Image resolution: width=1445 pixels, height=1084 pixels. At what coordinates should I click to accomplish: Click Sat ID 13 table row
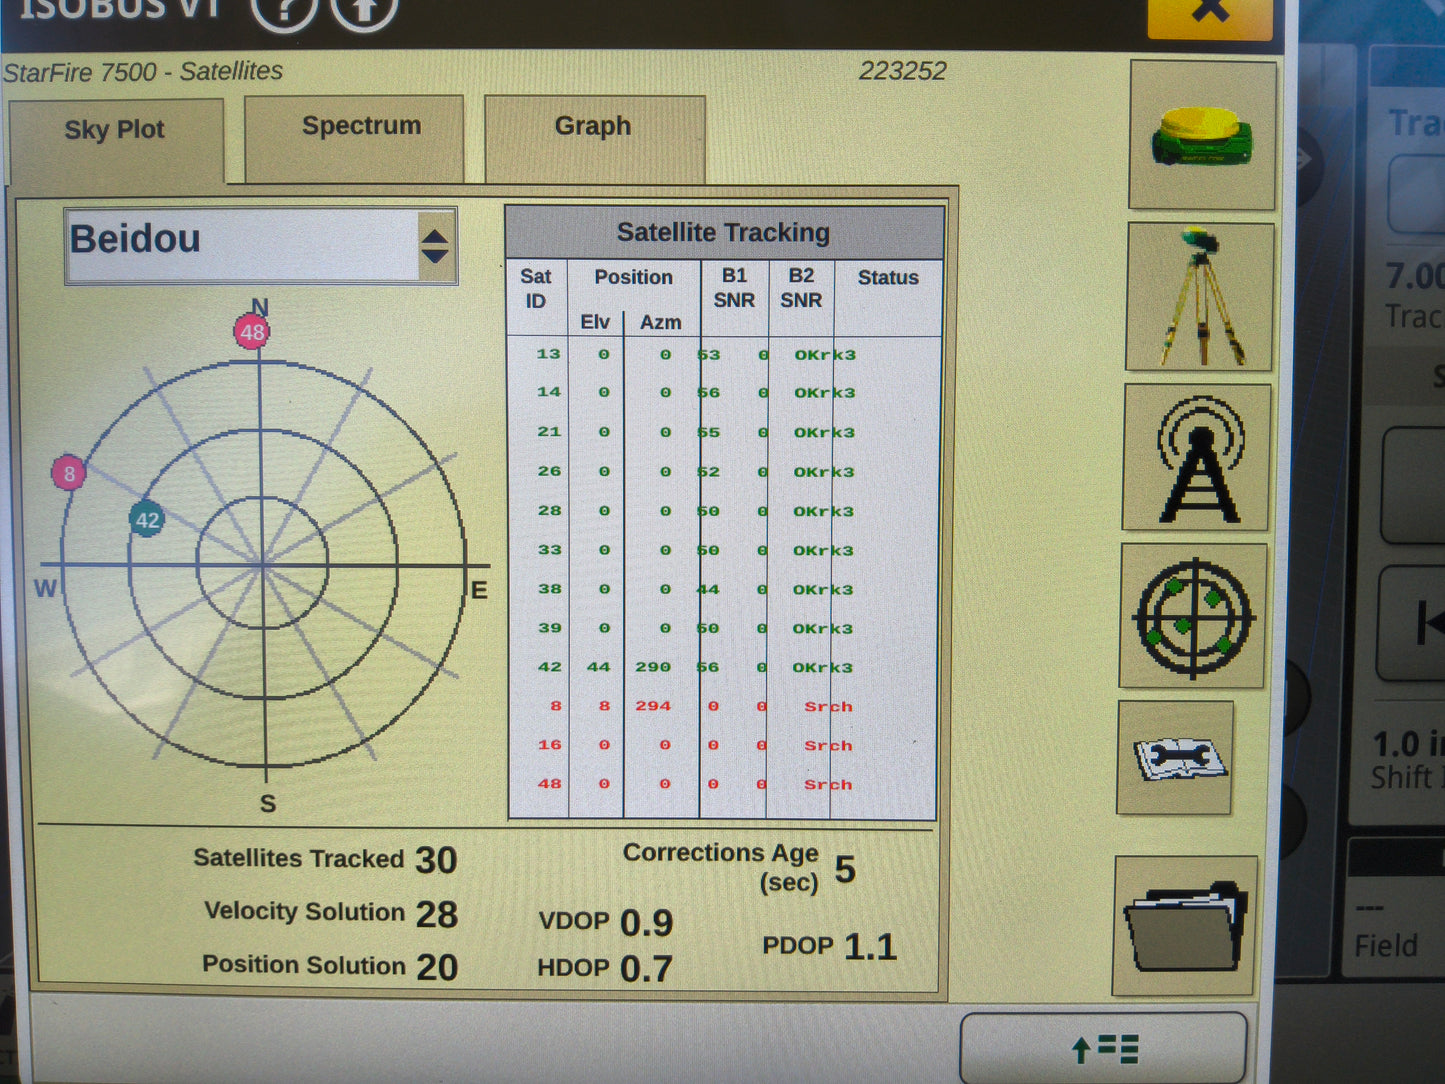[723, 354]
